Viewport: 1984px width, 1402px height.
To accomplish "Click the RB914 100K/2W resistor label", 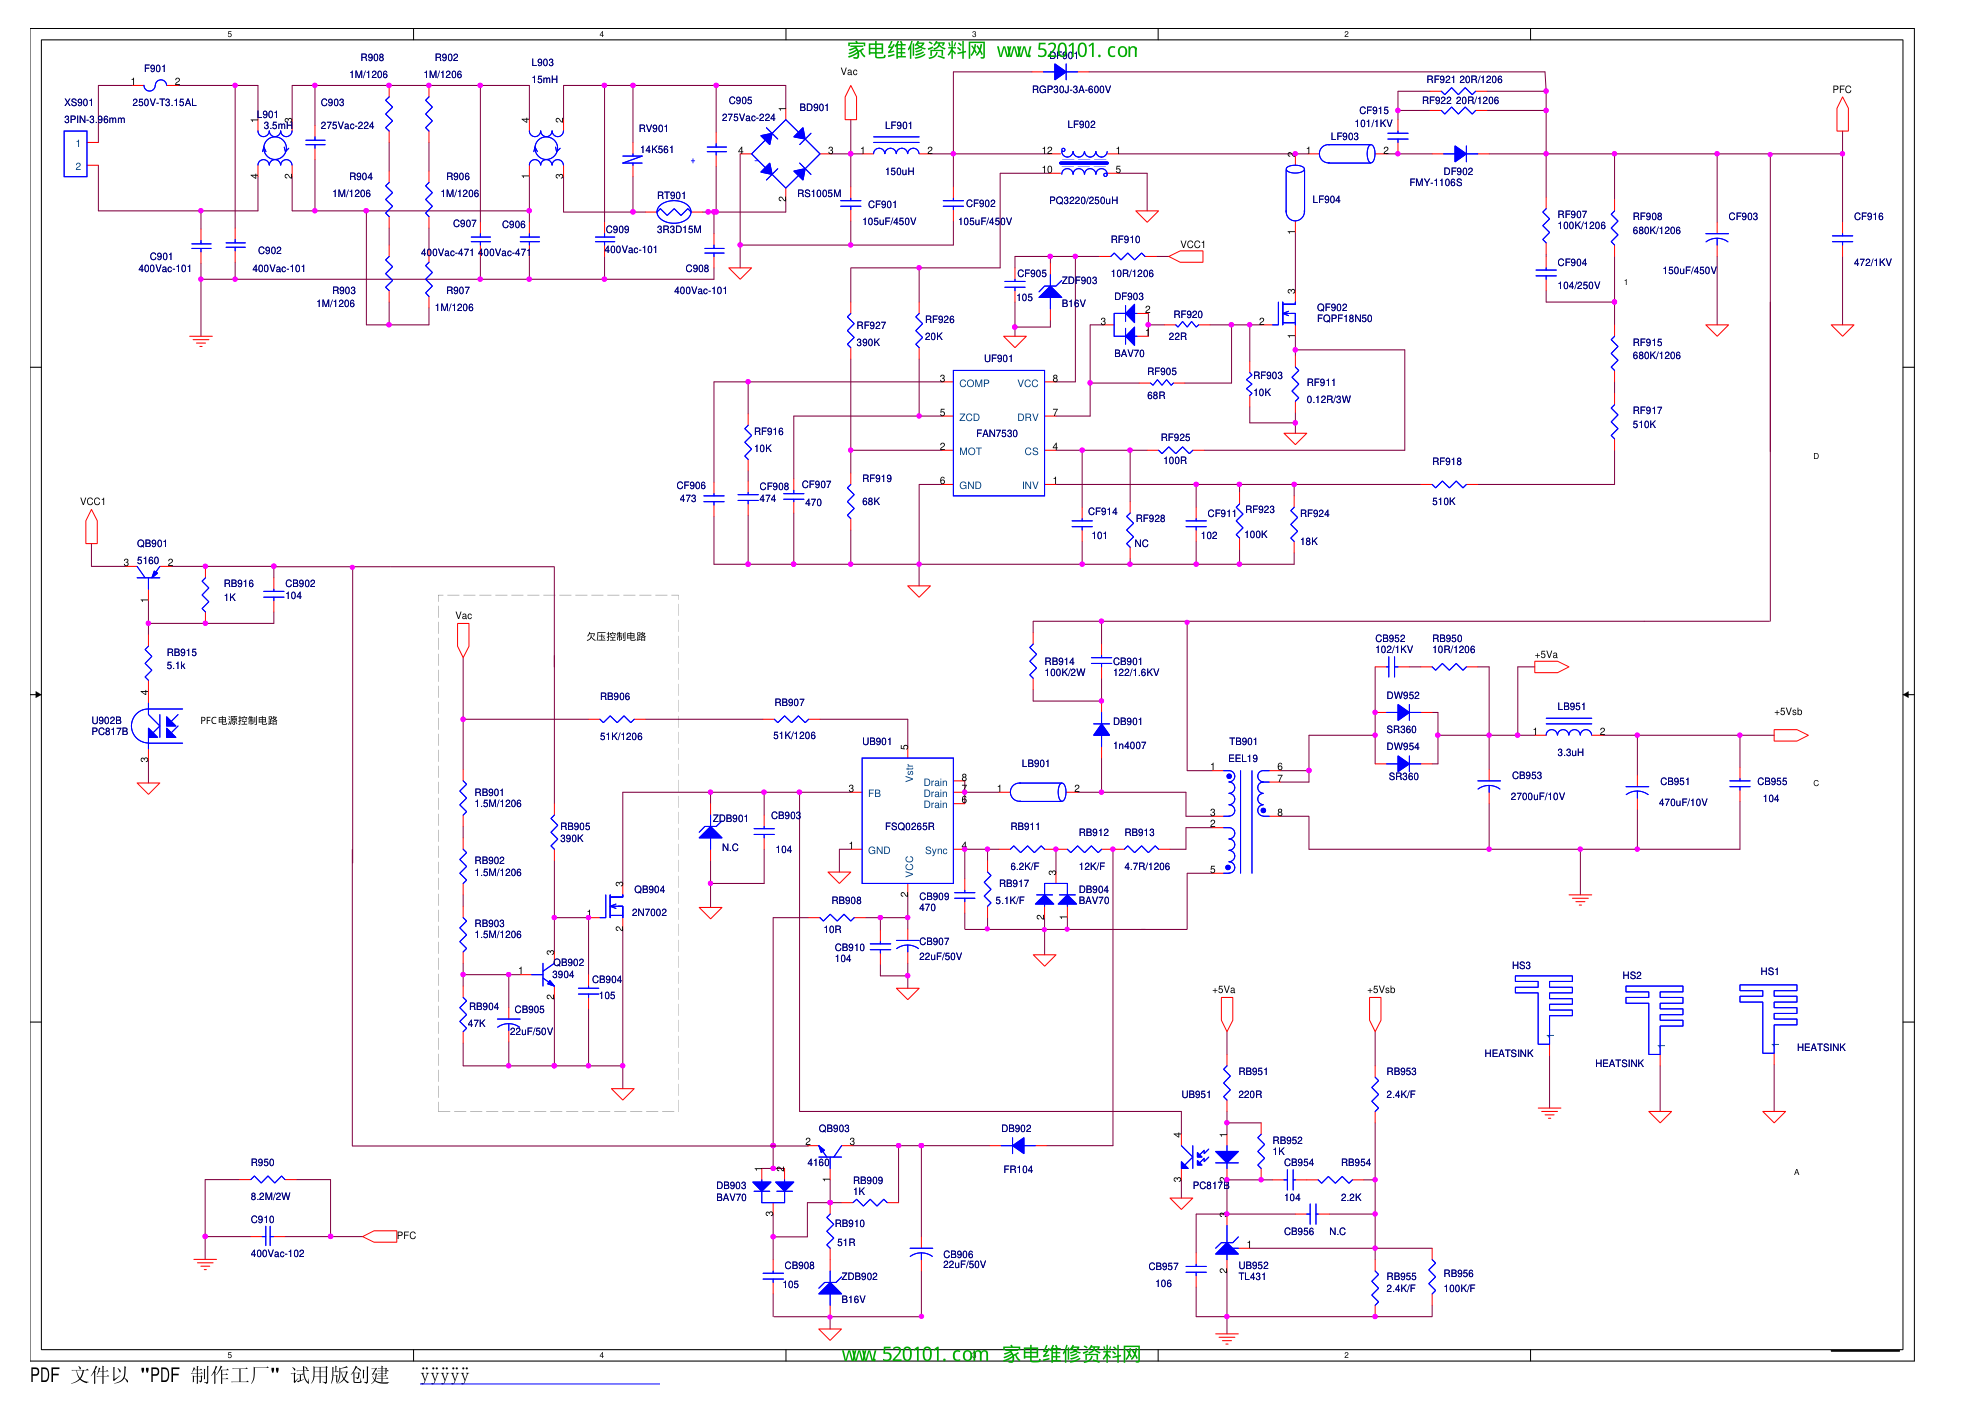I will coord(1064,667).
